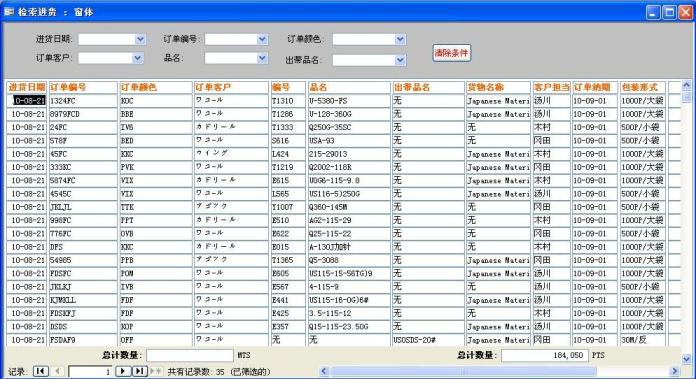Click the 订单纳期 column header

tap(594, 87)
